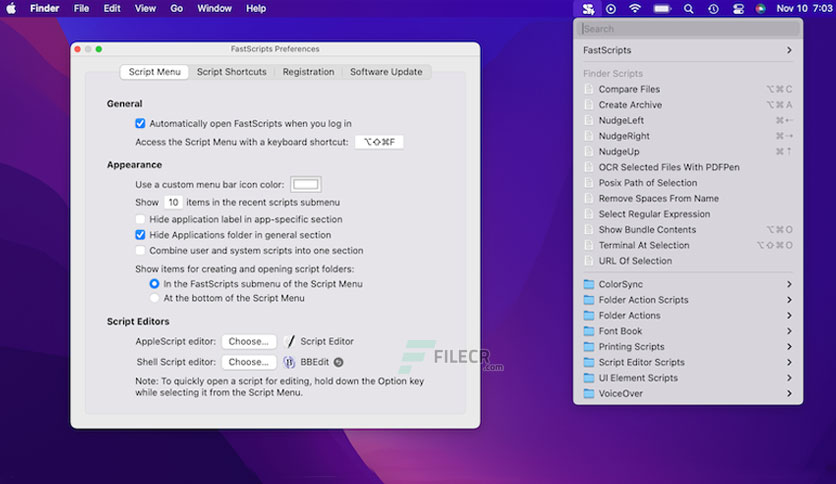Switch to the Registration tab
This screenshot has height=484, width=836.
(x=308, y=71)
